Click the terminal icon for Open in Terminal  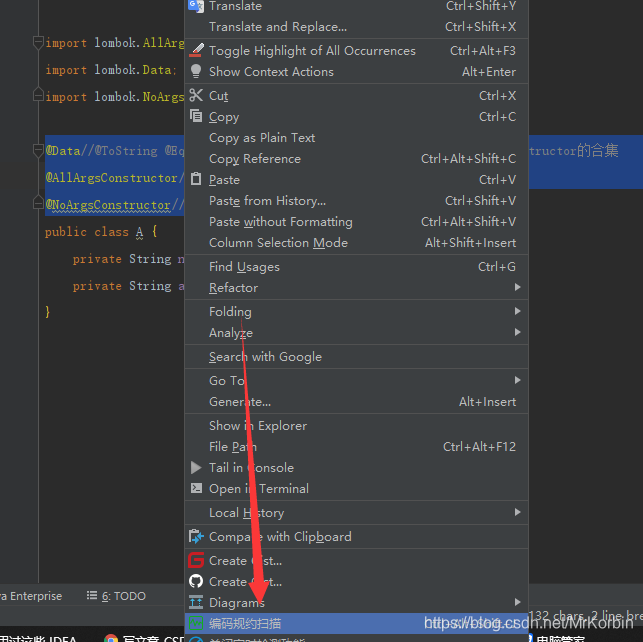pyautogui.click(x=196, y=488)
